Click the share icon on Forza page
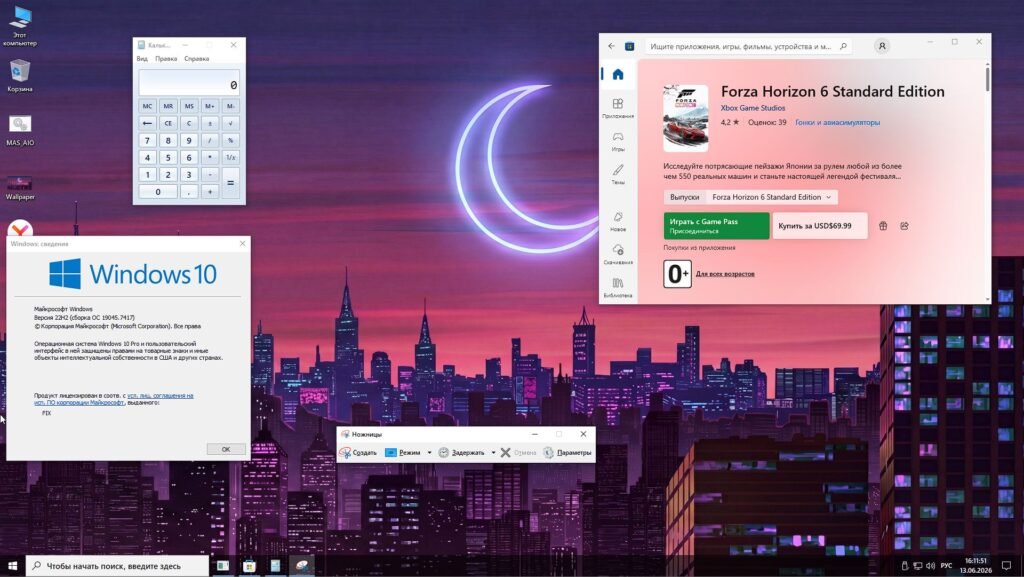This screenshot has height=577, width=1024. pos(904,226)
